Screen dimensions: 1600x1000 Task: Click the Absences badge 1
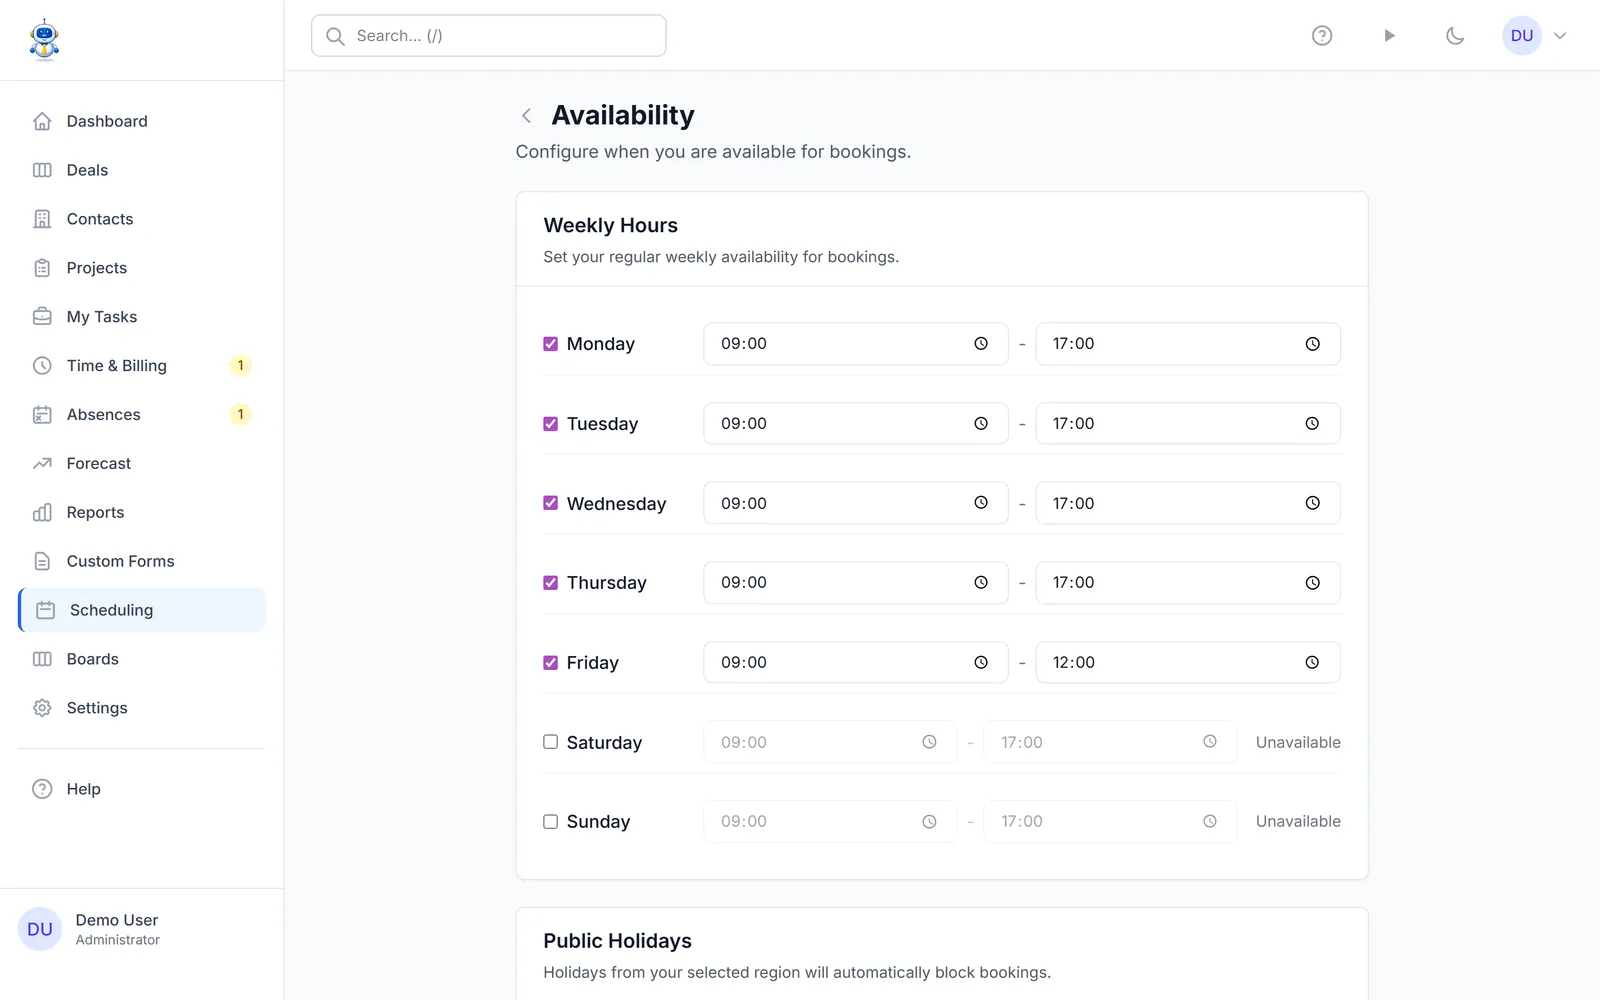click(x=240, y=415)
